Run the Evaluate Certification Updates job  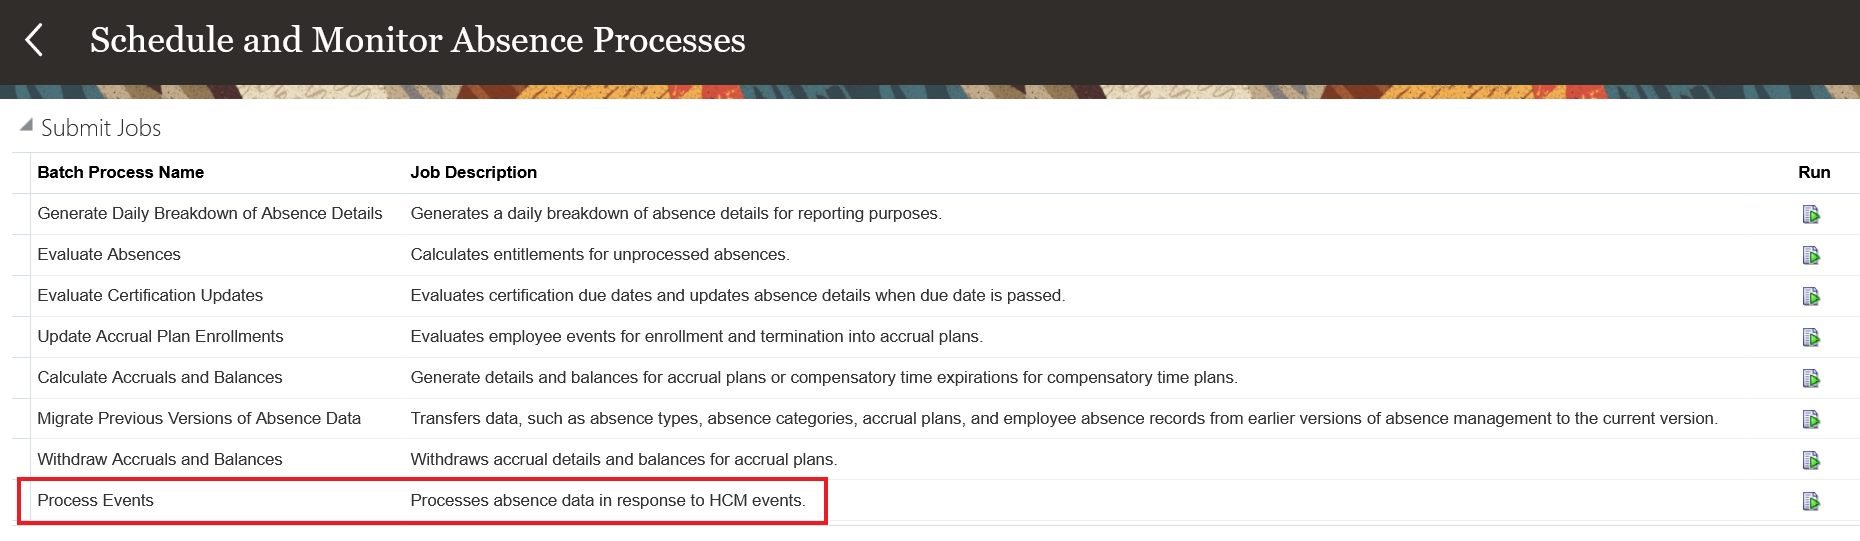[x=1811, y=296]
